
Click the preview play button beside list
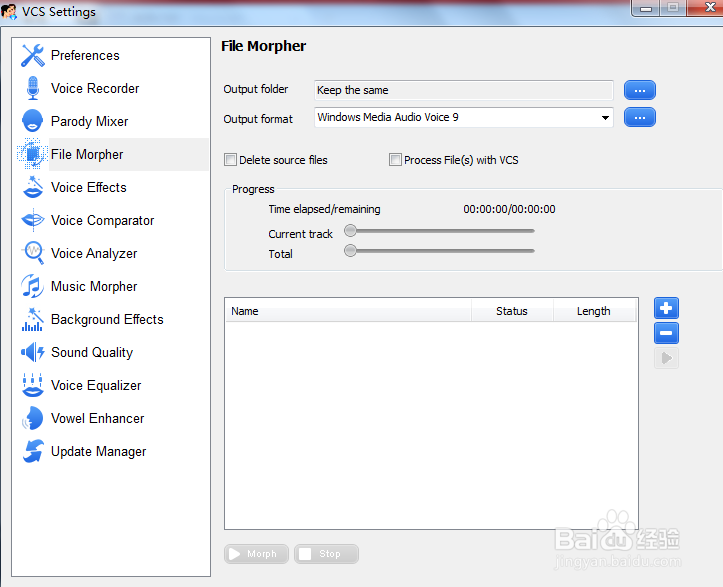pos(666,358)
